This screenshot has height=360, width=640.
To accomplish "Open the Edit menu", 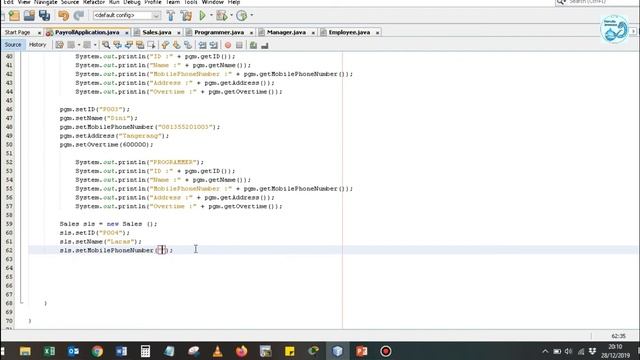I will [x=8, y=2].
